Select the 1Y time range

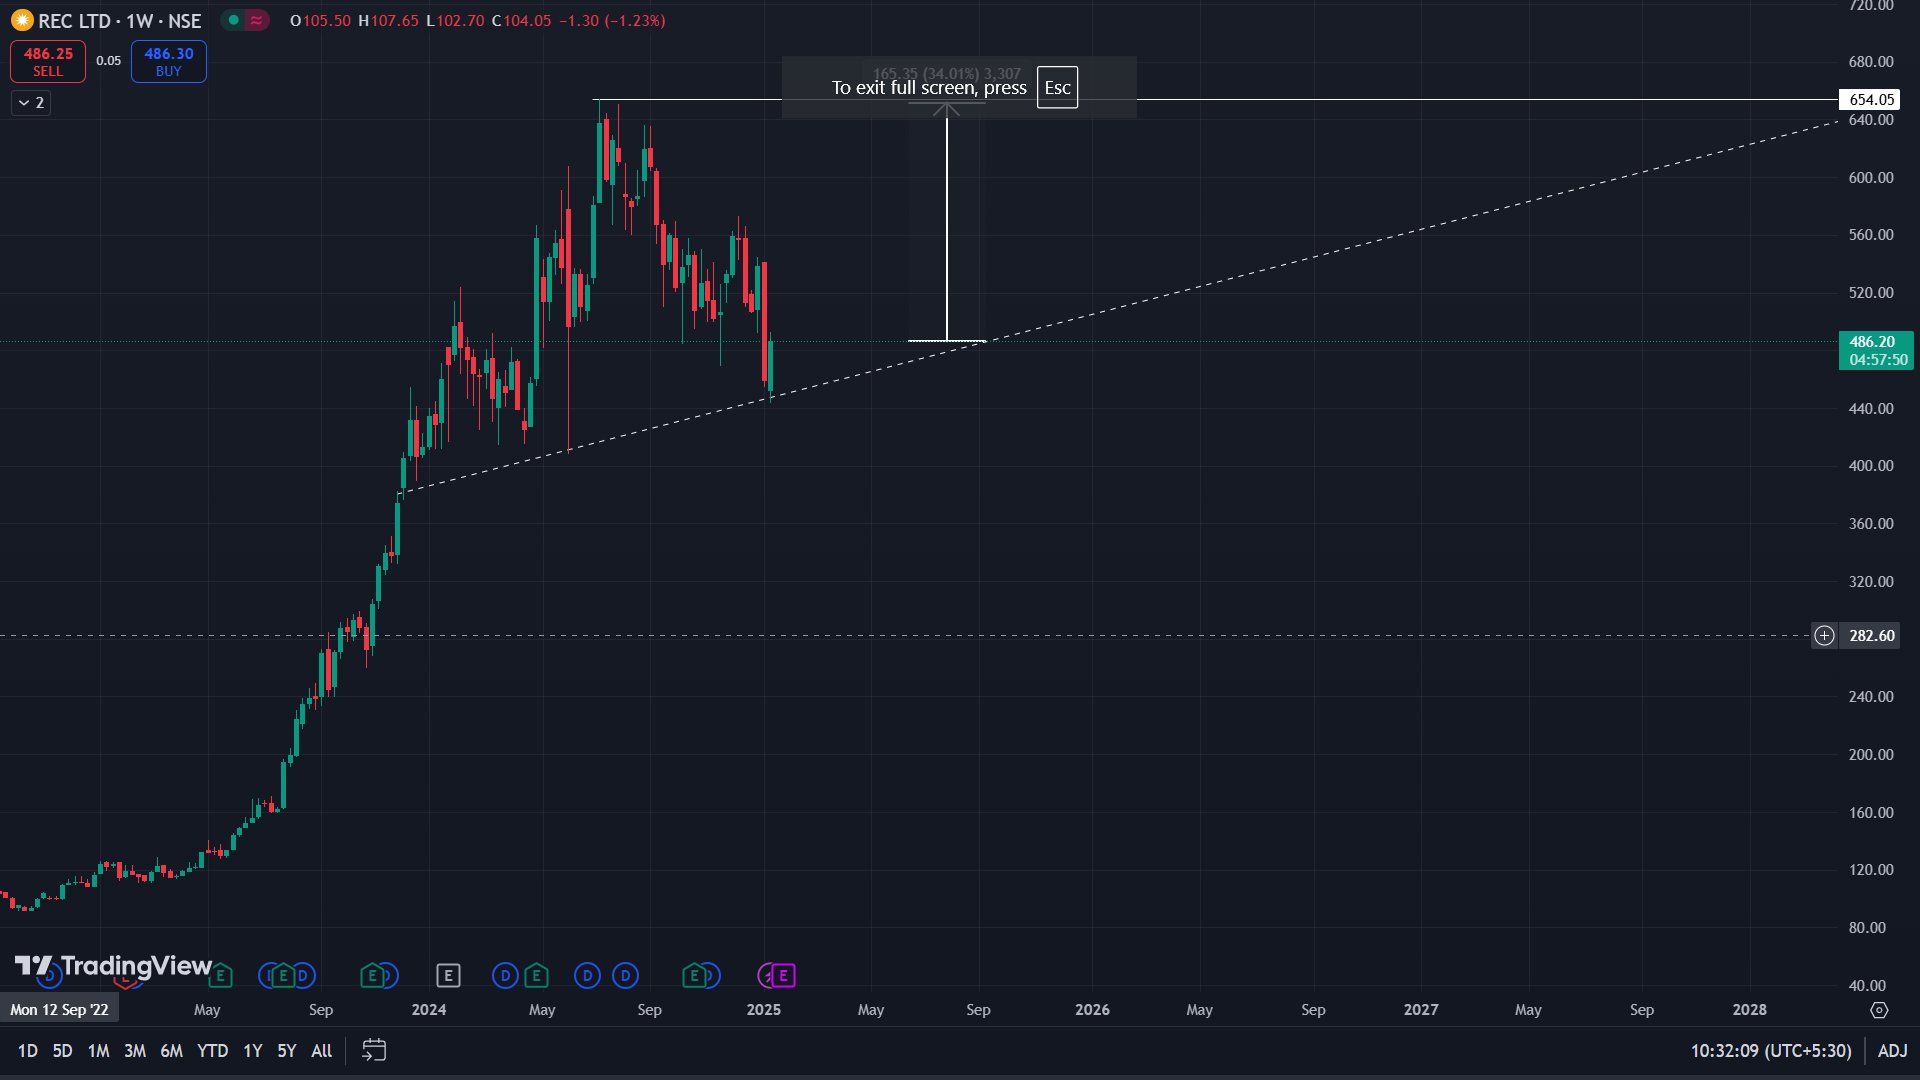click(x=253, y=1050)
